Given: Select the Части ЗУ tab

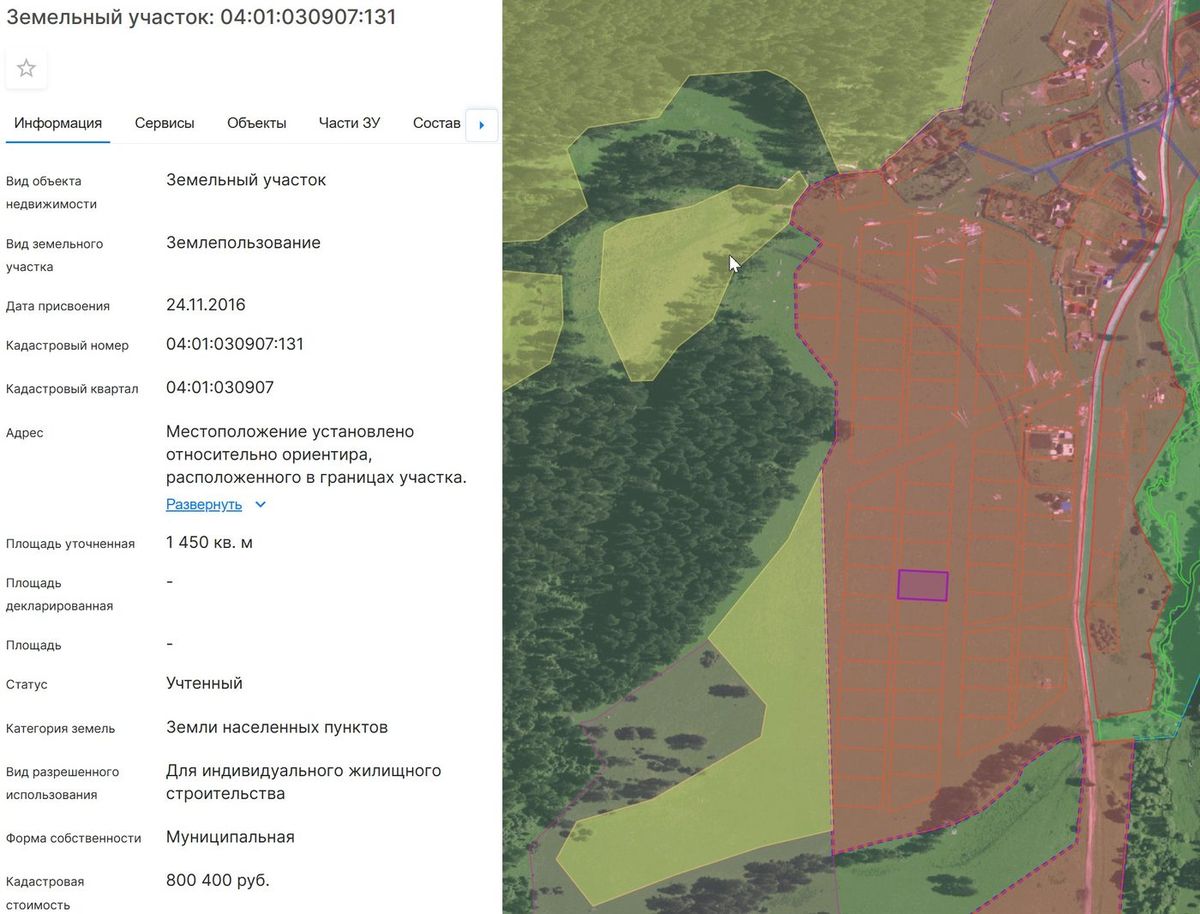Looking at the screenshot, I should pos(350,123).
